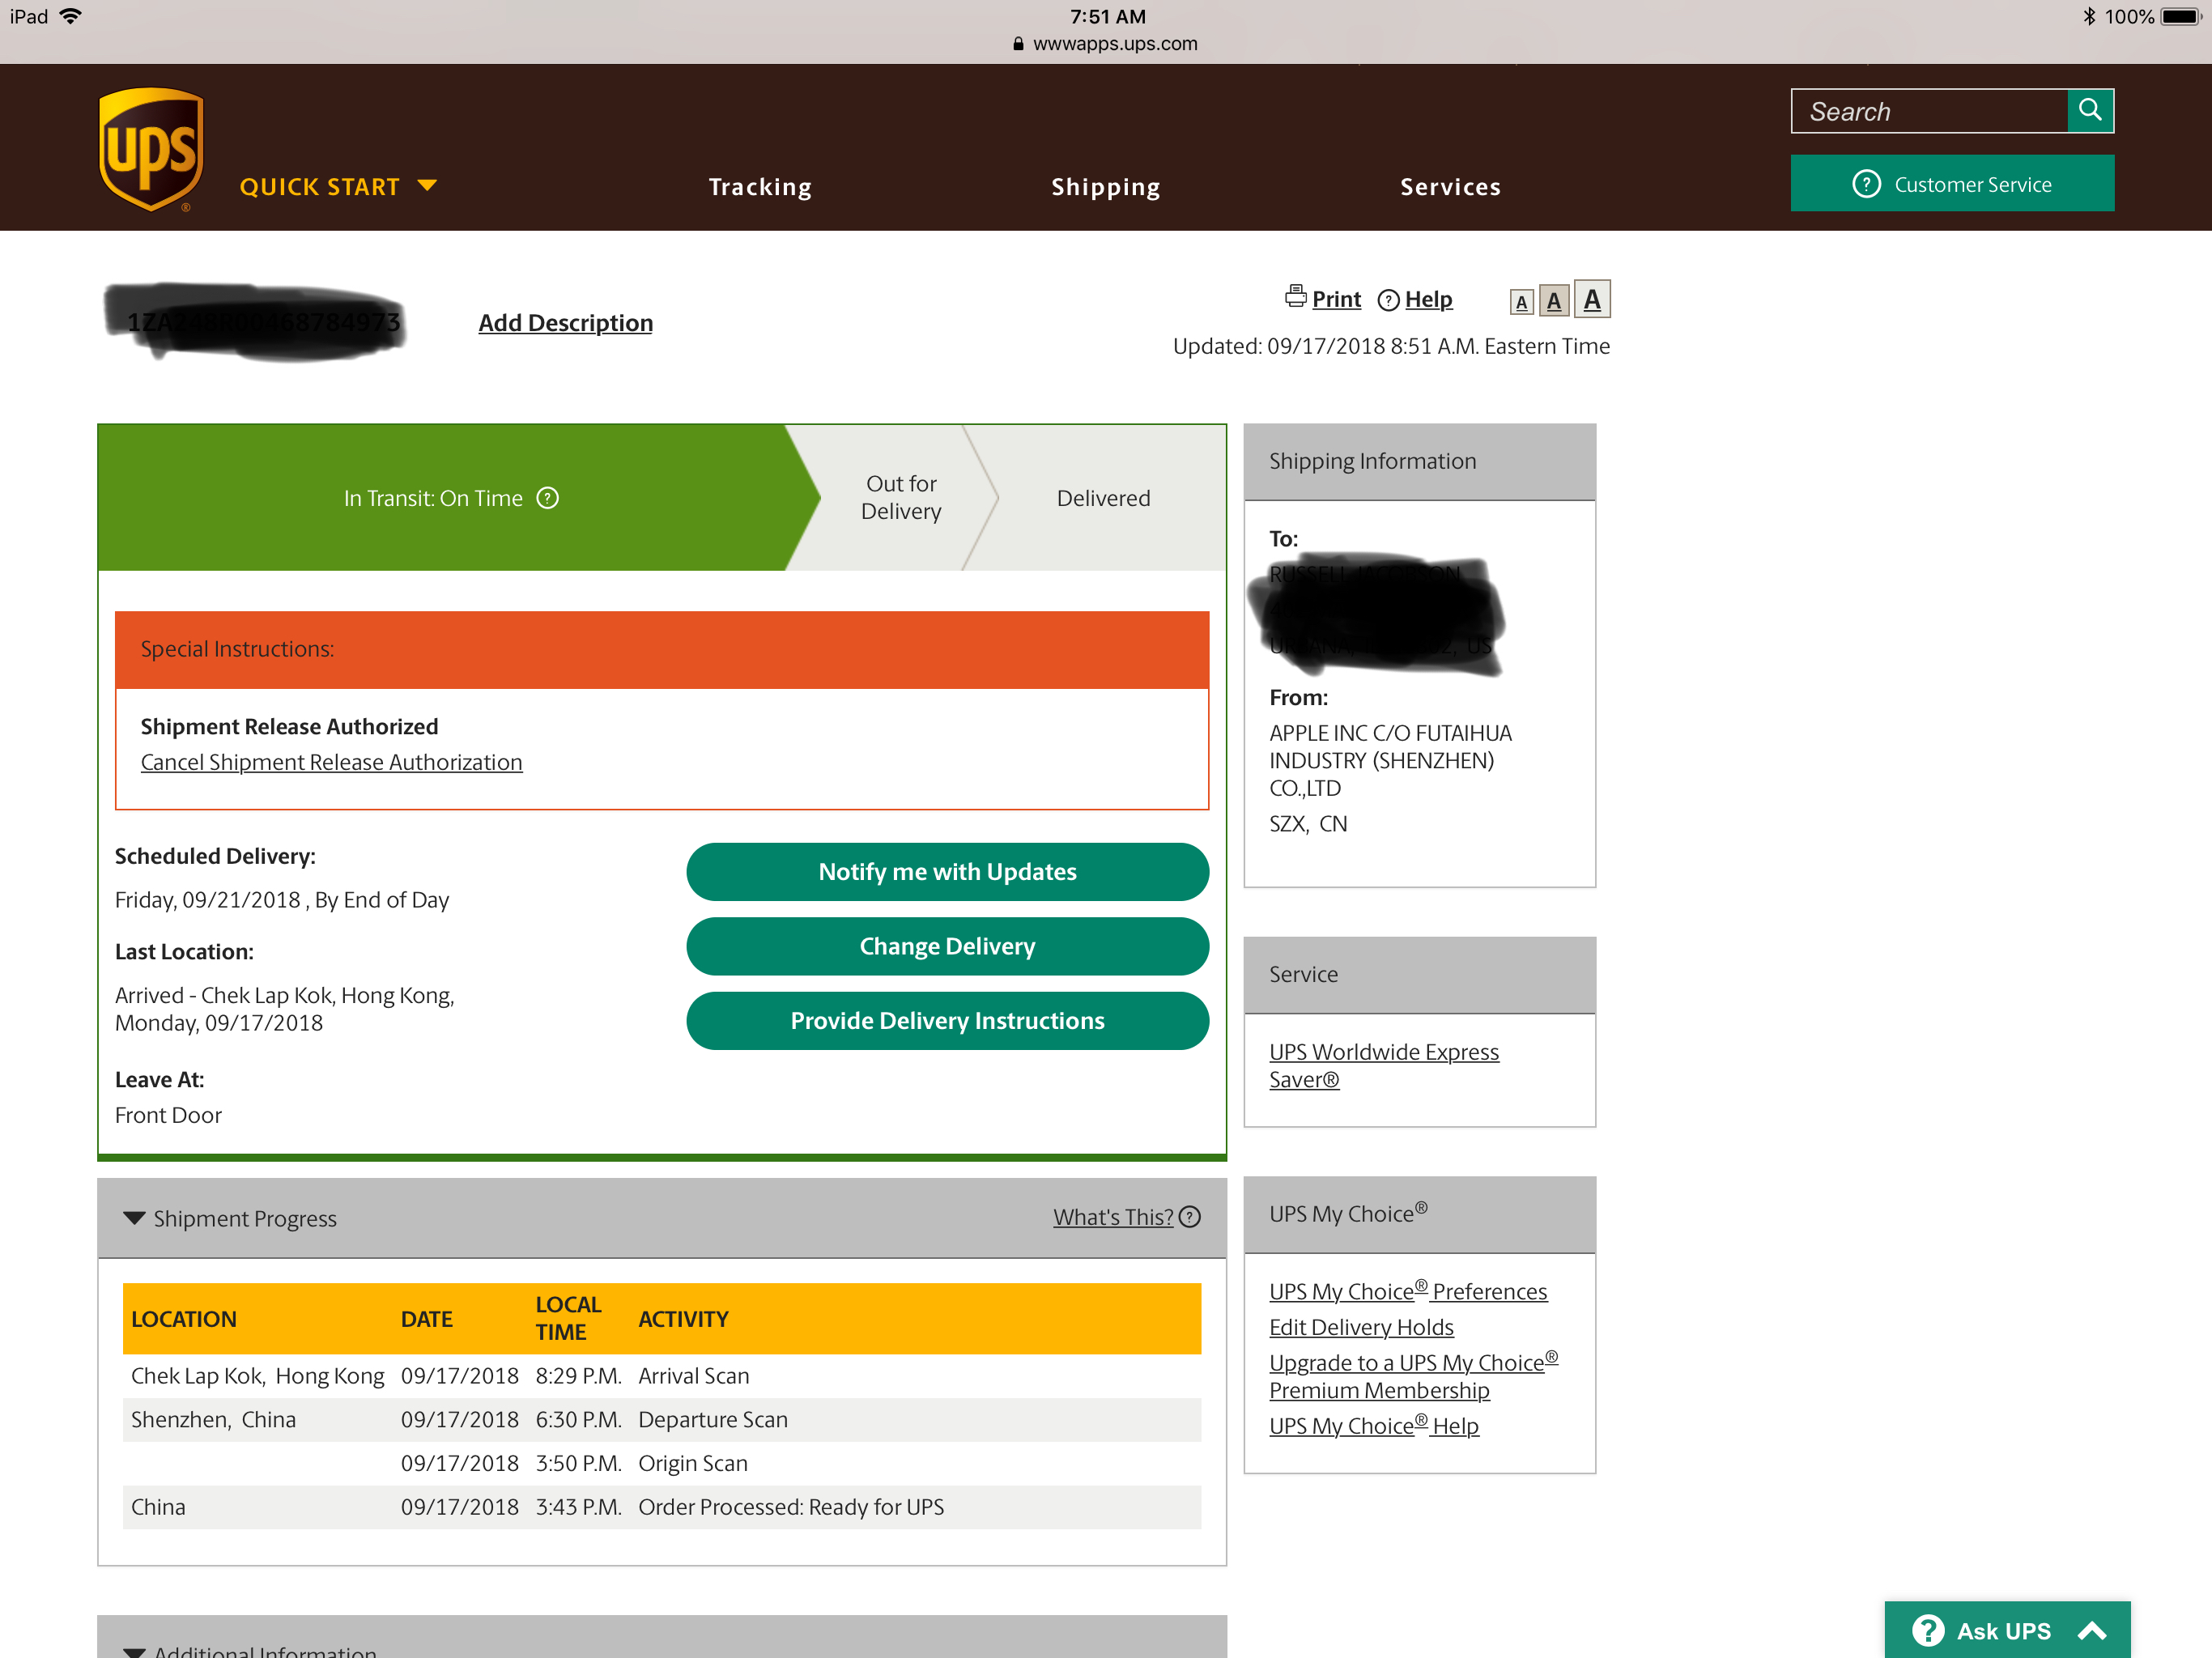Click the UPS shield logo
This screenshot has width=2212, height=1658.
coord(151,149)
